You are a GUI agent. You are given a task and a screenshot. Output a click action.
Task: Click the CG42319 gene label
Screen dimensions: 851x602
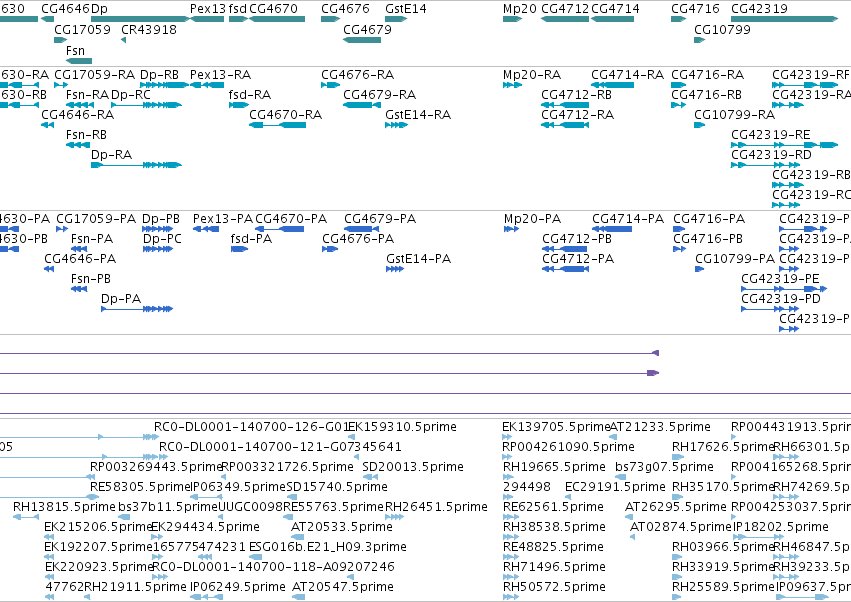pyautogui.click(x=759, y=9)
